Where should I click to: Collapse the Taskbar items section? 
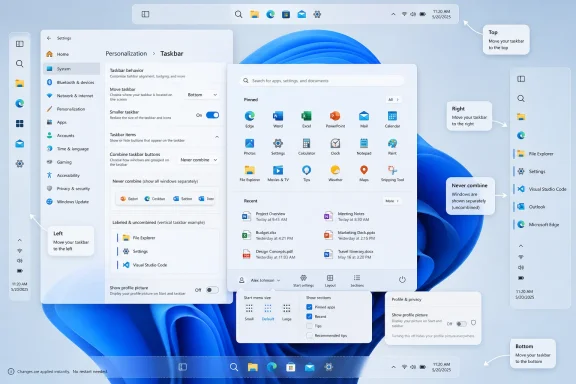coord(217,137)
